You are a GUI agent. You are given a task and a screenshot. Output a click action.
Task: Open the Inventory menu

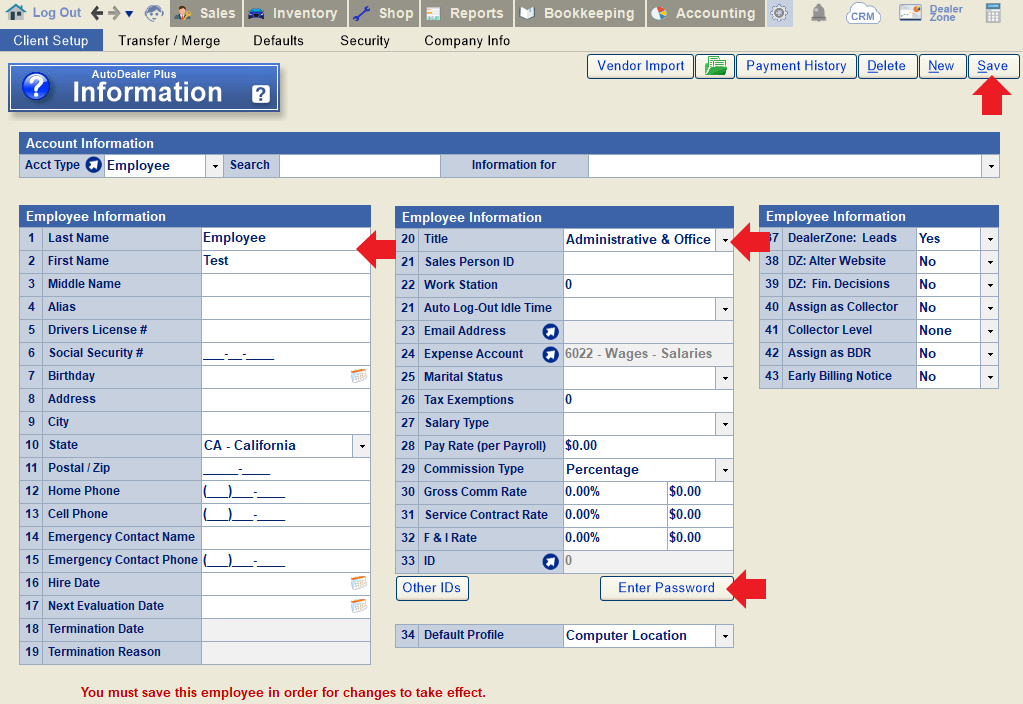(294, 13)
